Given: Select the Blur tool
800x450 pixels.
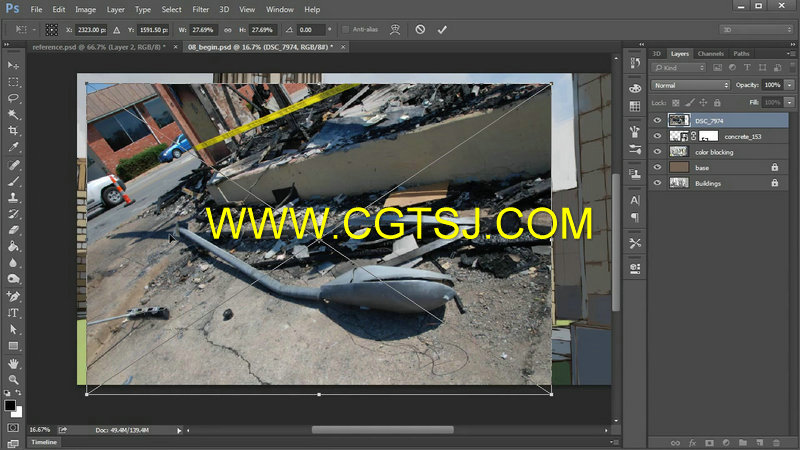Looking at the screenshot, I should [x=13, y=263].
